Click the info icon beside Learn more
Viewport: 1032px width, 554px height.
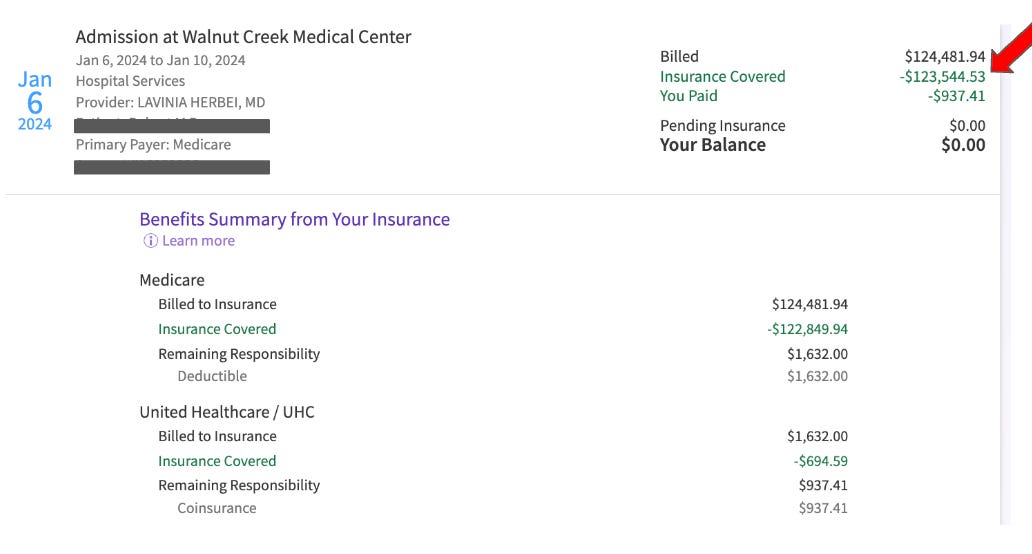[151, 241]
